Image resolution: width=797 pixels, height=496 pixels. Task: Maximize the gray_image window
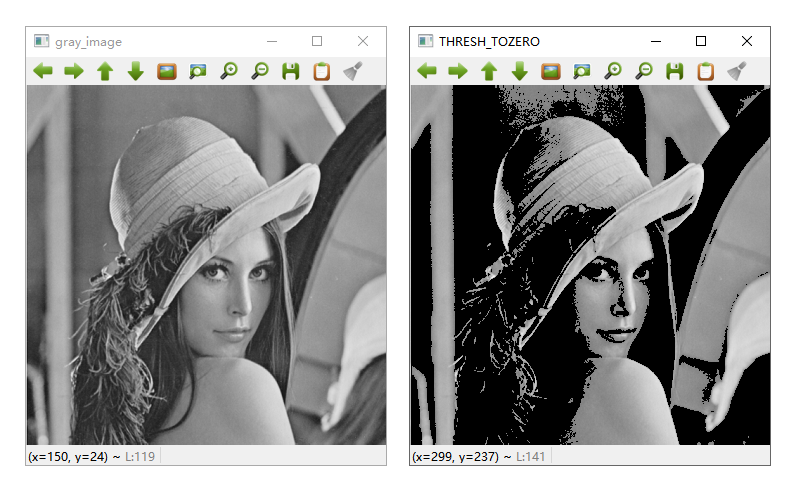tap(317, 41)
